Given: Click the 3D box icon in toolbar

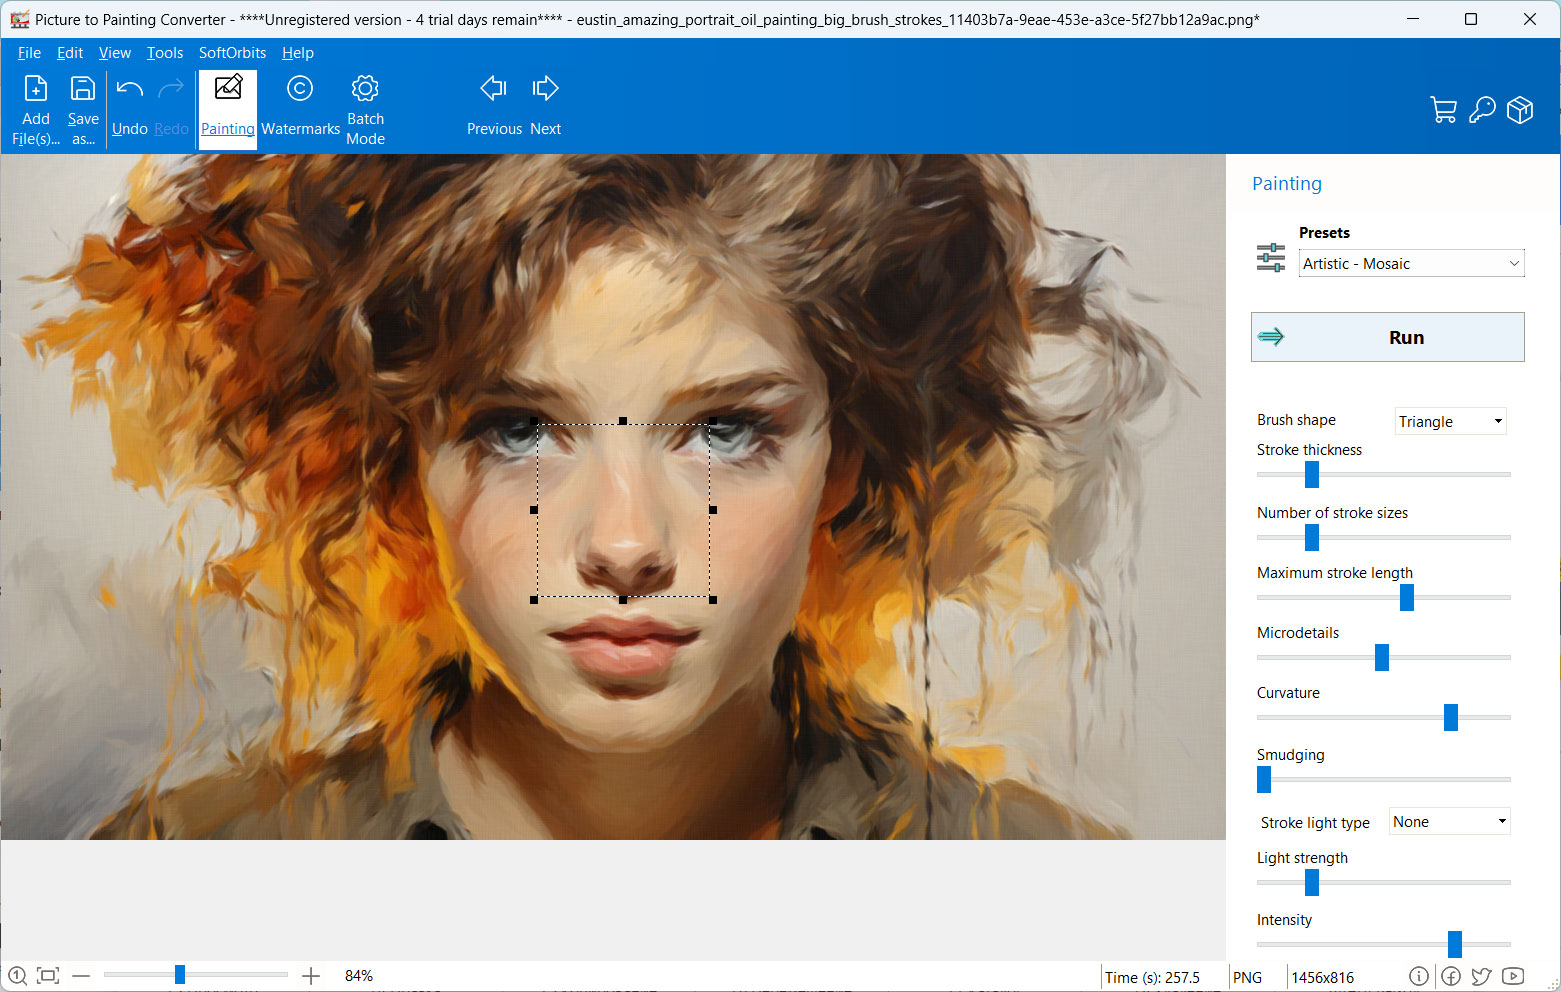Looking at the screenshot, I should 1520,110.
